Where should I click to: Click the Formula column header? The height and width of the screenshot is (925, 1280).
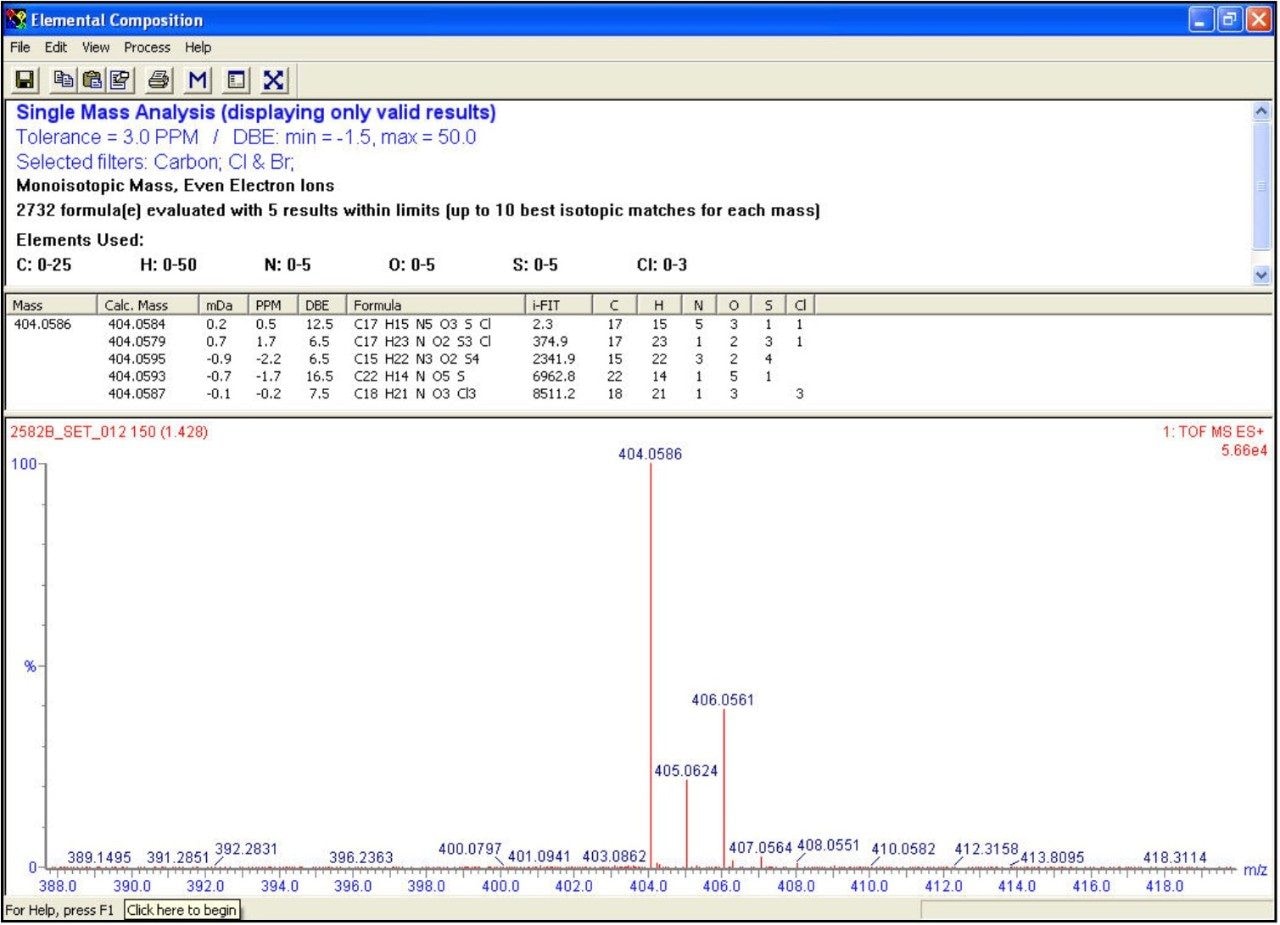(435, 305)
